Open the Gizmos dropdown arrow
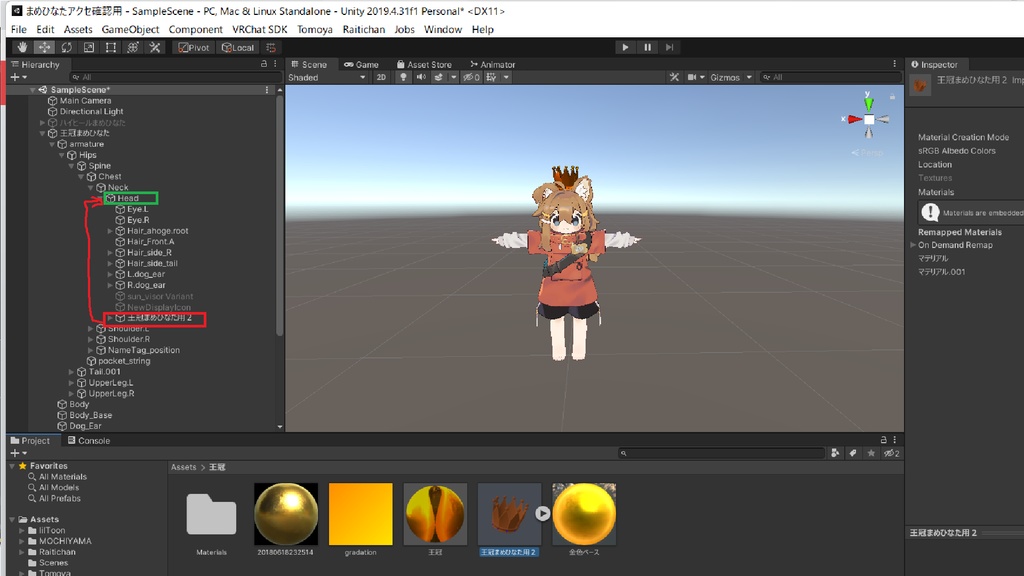 point(749,77)
